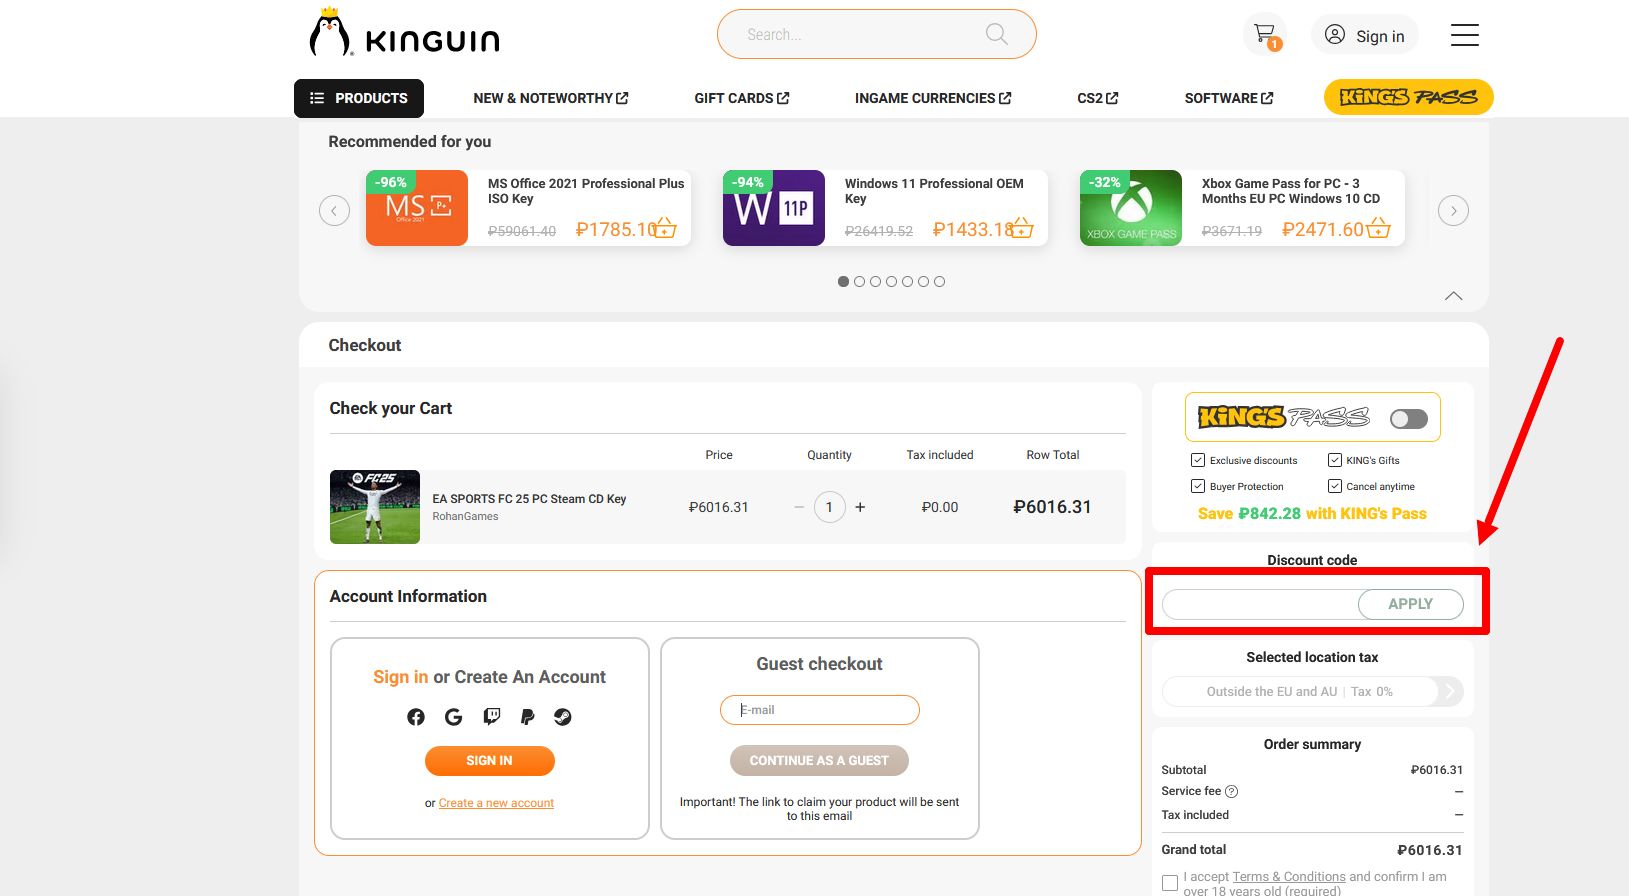Click the user Sign in header button
The height and width of the screenshot is (896, 1629).
[x=1365, y=36]
